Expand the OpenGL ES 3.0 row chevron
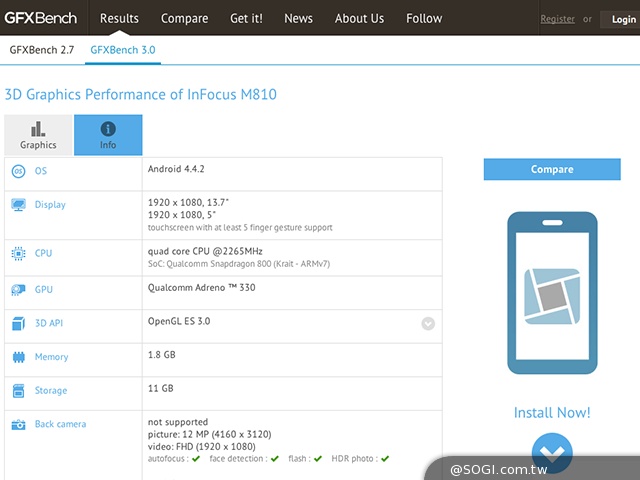 click(428, 324)
